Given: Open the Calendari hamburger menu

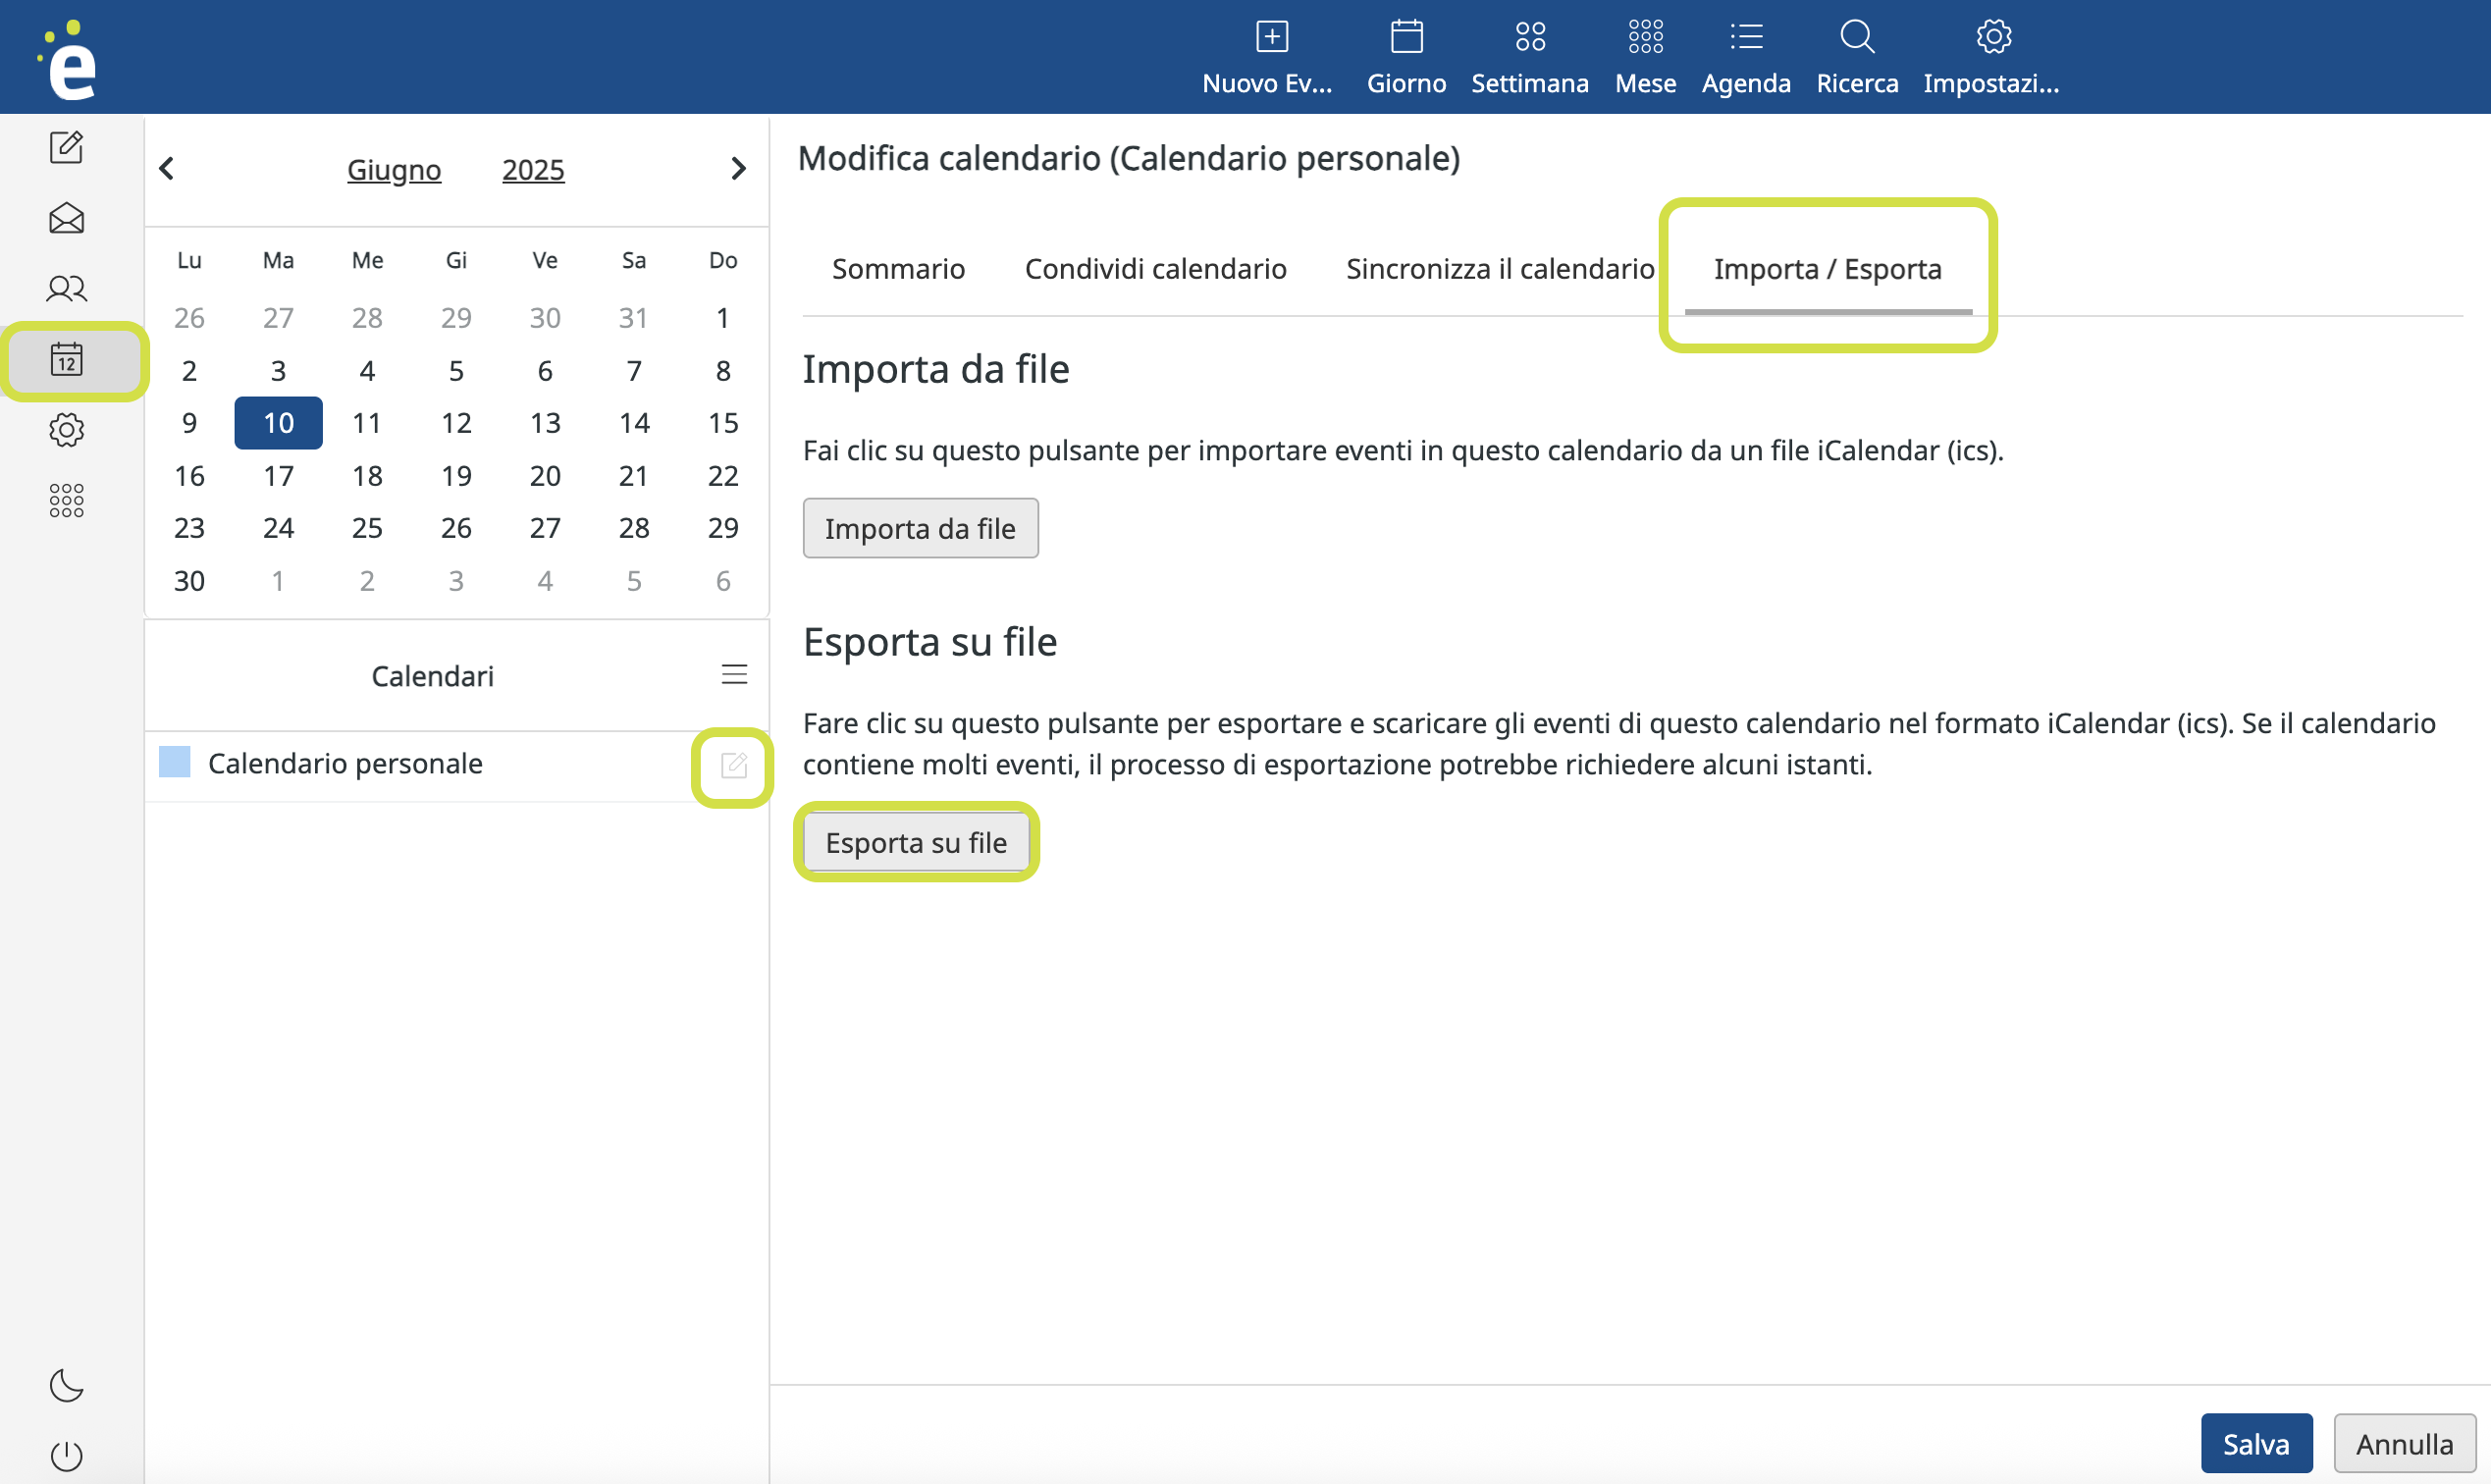Looking at the screenshot, I should click(x=734, y=675).
